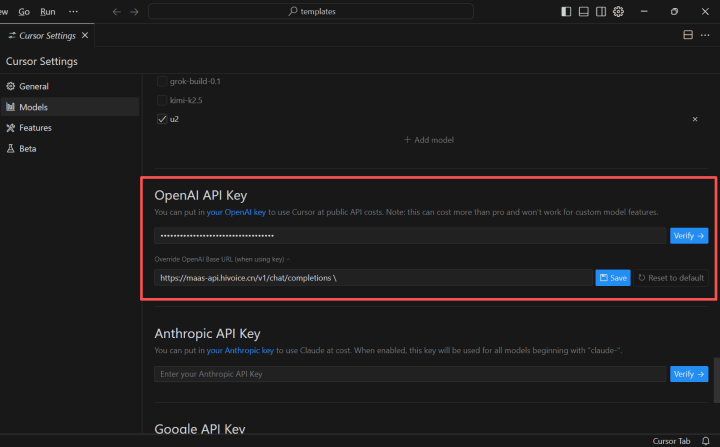Open the overflow menu after Run
Viewport: 720px width, 447px height.
point(73,11)
